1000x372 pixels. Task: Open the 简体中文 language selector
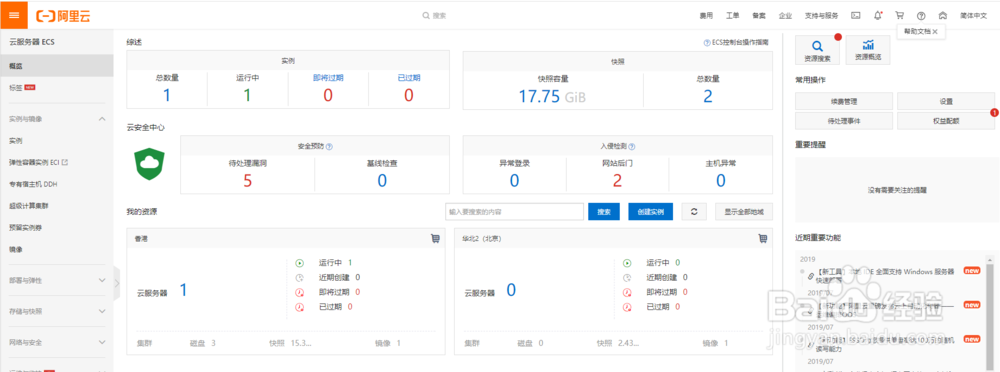pos(973,15)
